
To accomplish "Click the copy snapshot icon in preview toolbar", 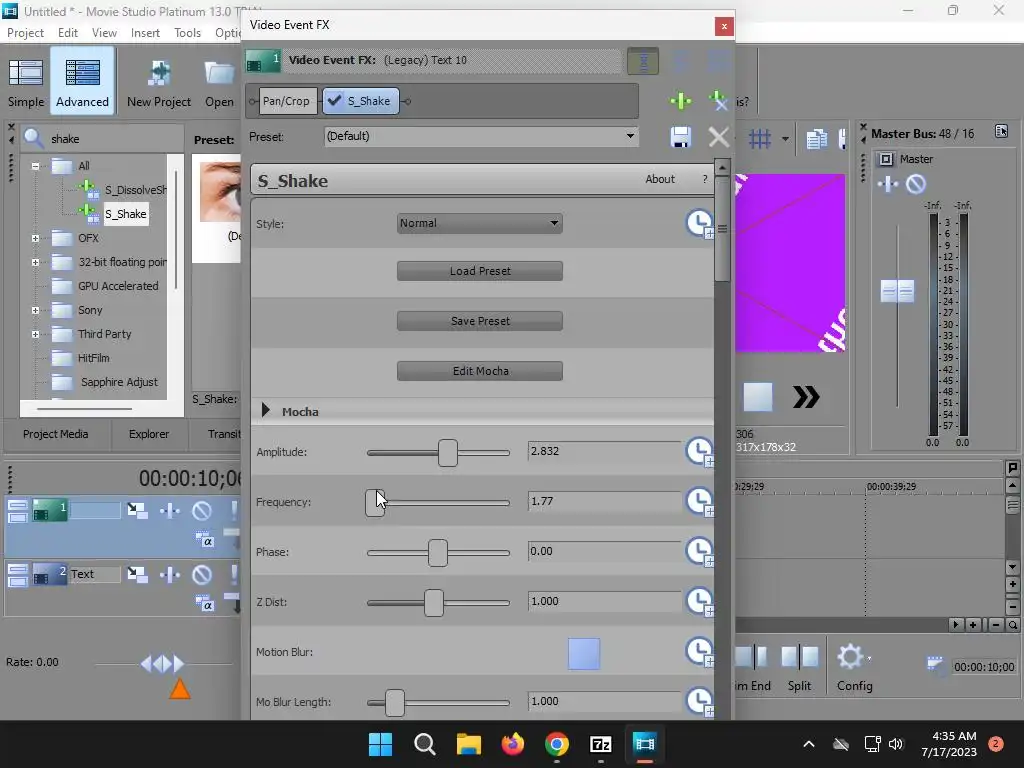I will click(816, 138).
